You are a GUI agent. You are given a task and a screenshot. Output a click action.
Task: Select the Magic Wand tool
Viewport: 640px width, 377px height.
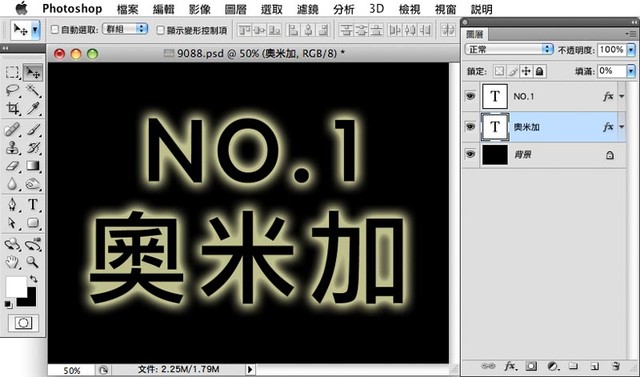pos(33,90)
